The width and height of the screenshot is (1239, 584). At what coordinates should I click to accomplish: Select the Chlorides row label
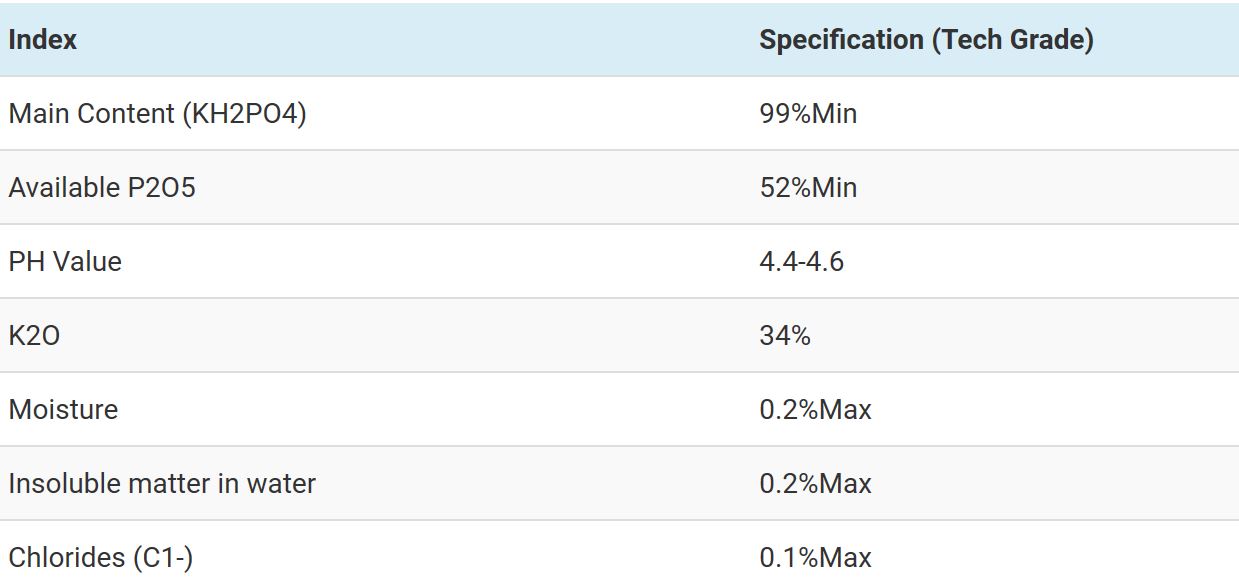pyautogui.click(x=66, y=558)
